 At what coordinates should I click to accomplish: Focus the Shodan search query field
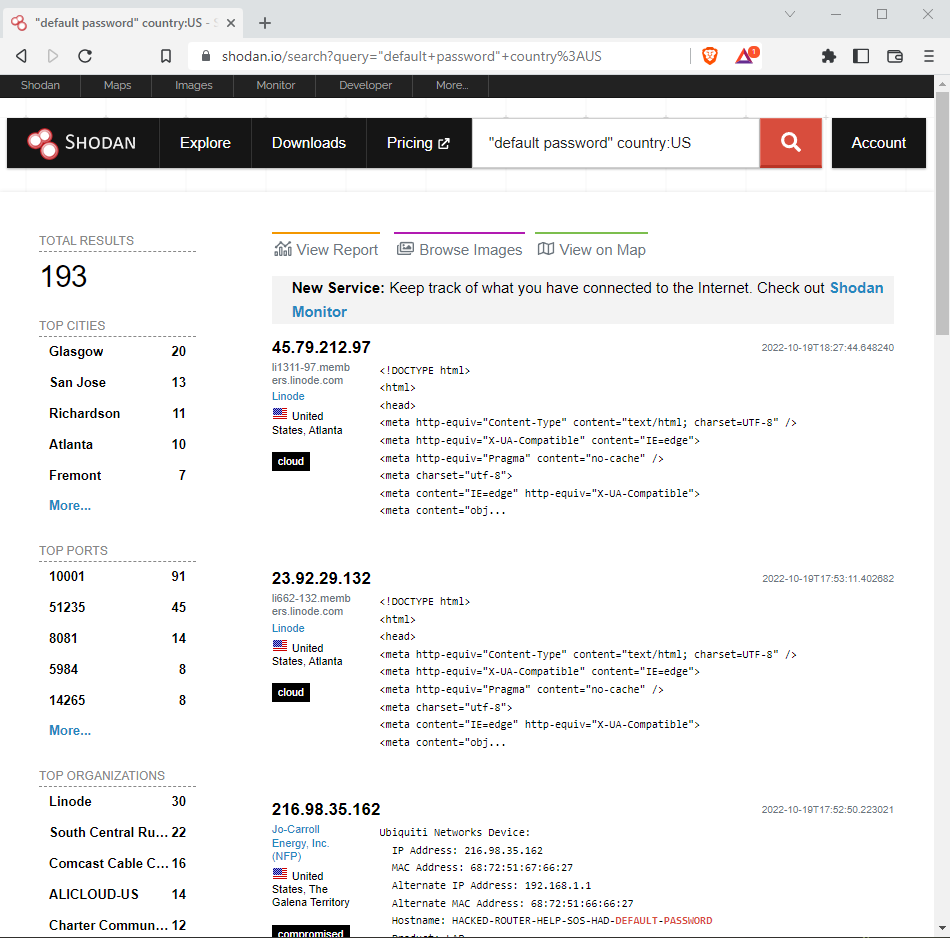click(x=615, y=143)
